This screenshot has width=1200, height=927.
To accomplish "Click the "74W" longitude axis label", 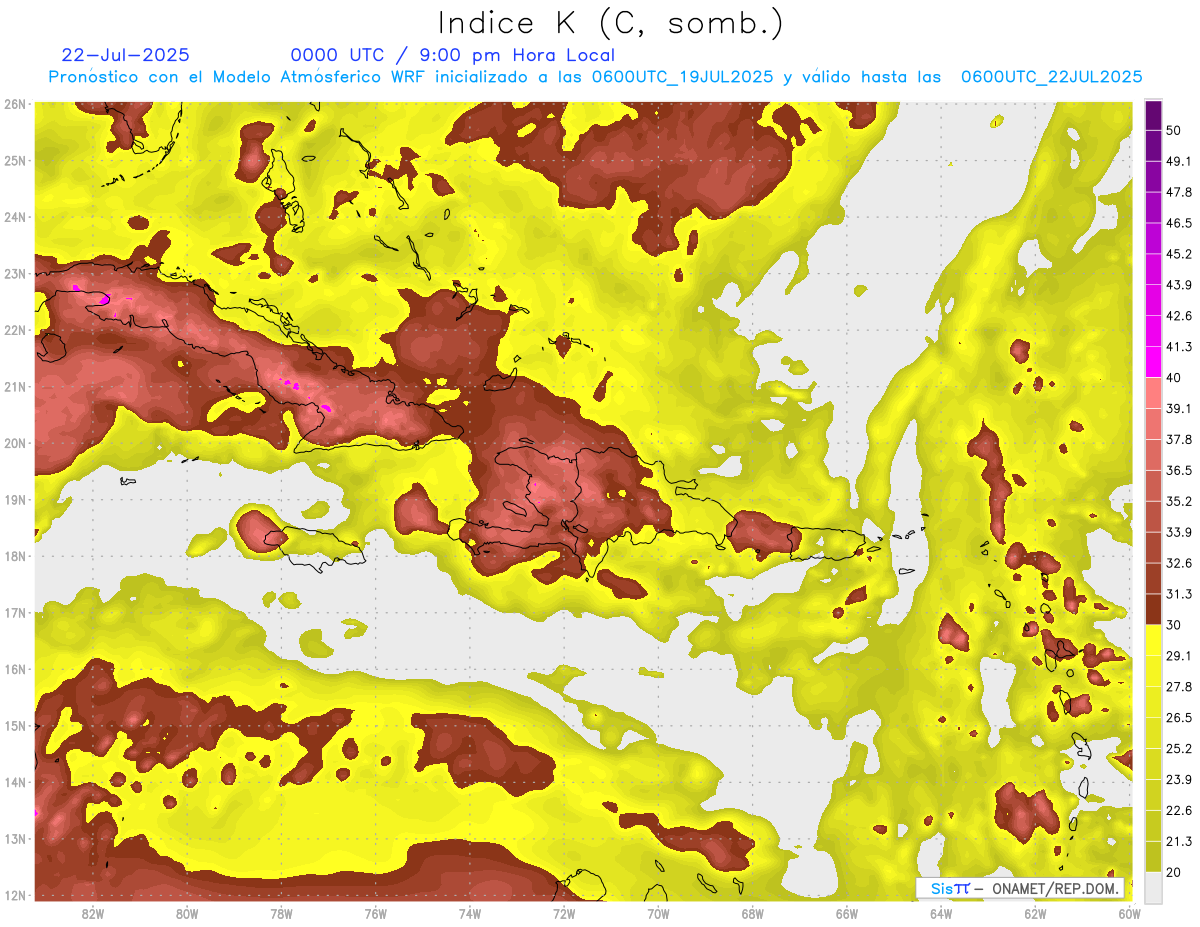I will click(x=470, y=914).
